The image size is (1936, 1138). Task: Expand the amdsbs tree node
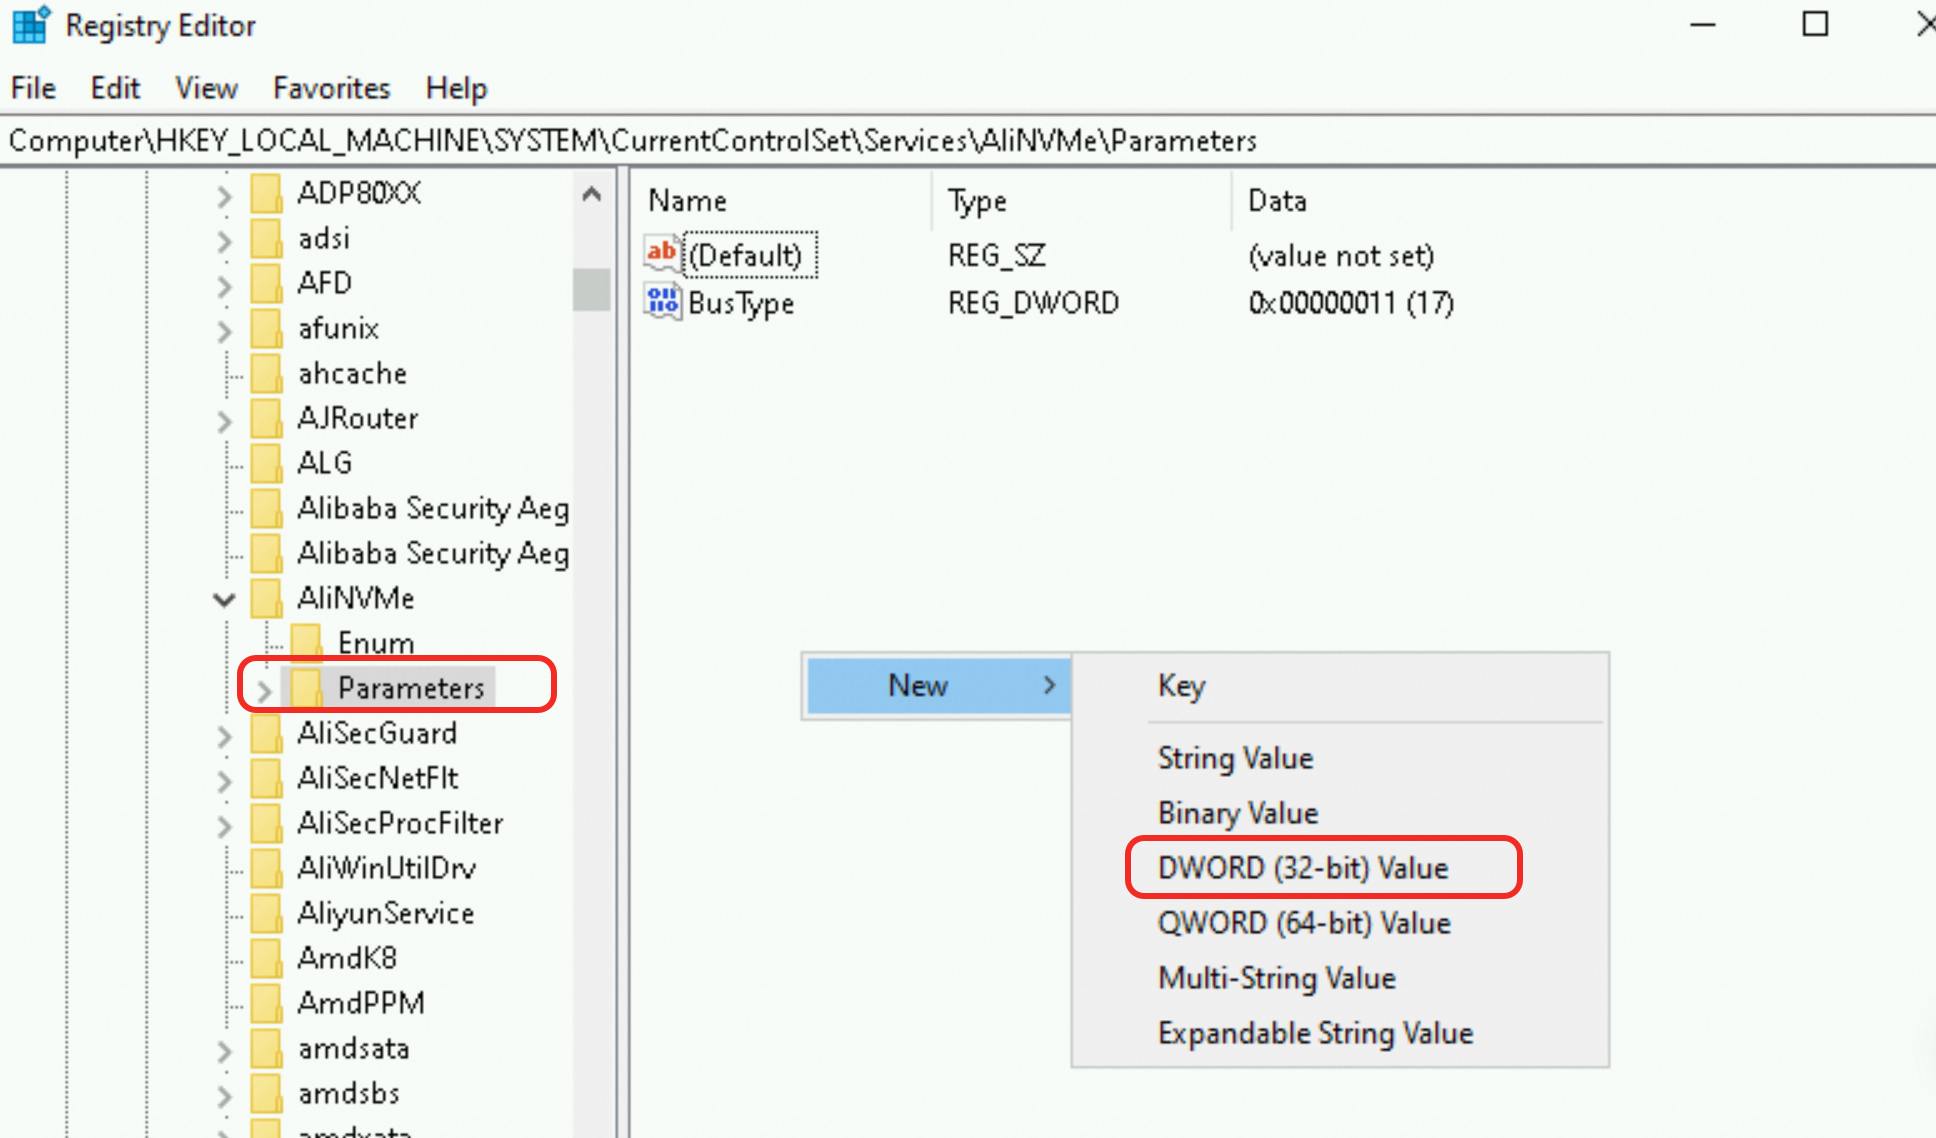pos(224,1095)
